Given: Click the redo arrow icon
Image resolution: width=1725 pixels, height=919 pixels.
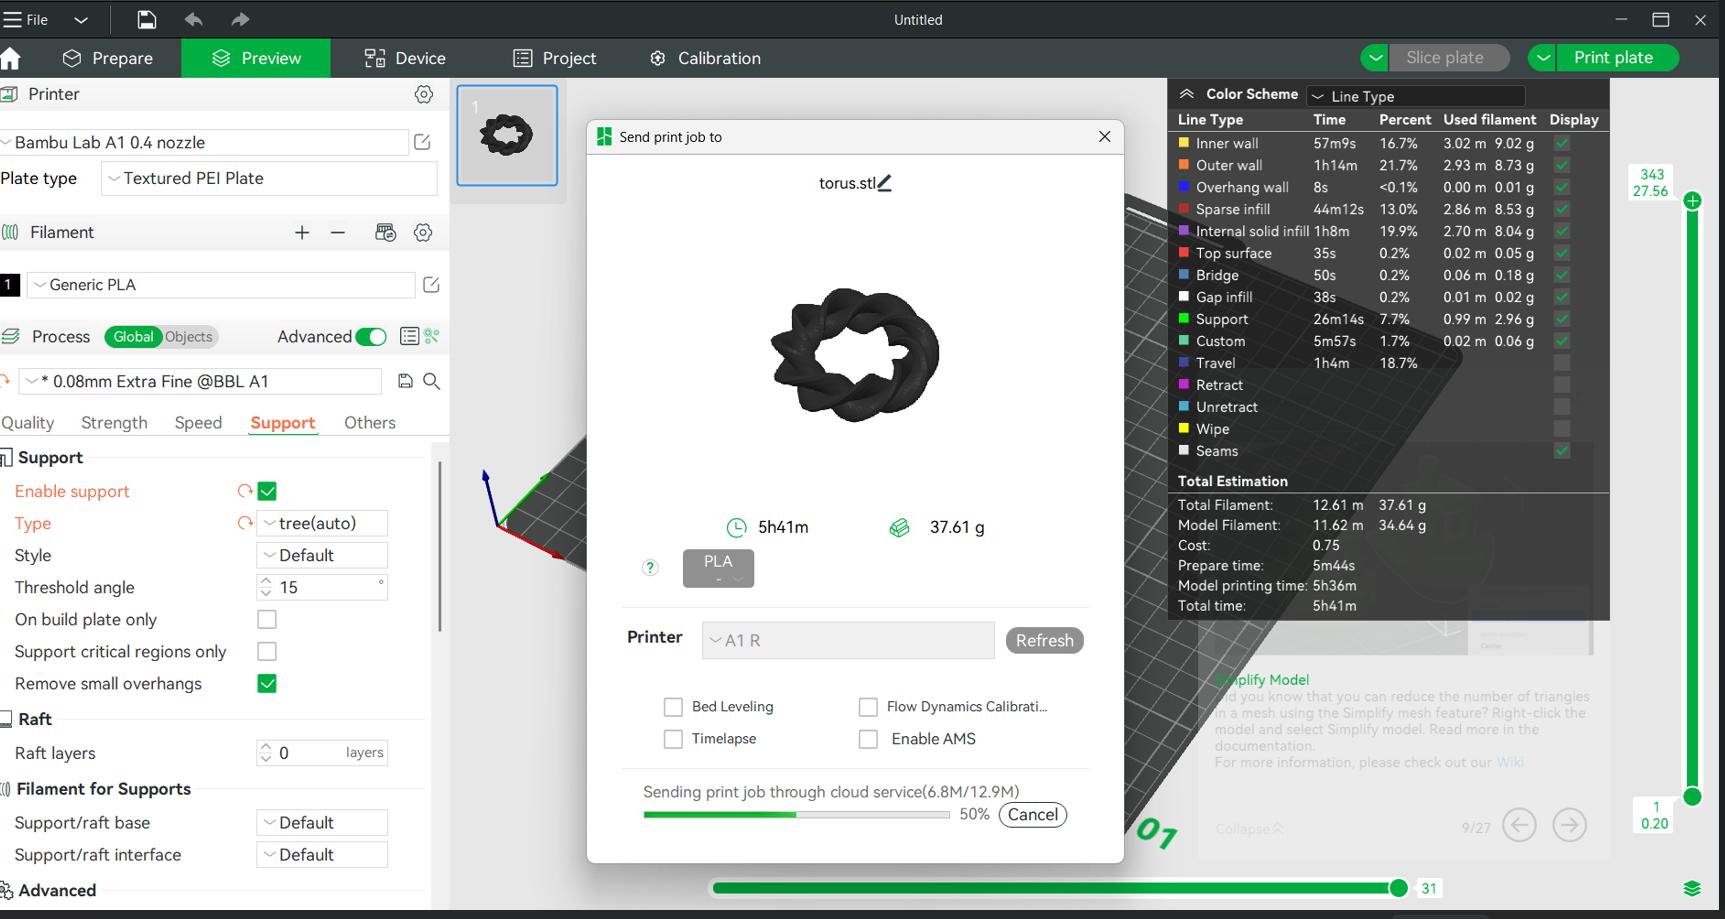Looking at the screenshot, I should pyautogui.click(x=240, y=19).
